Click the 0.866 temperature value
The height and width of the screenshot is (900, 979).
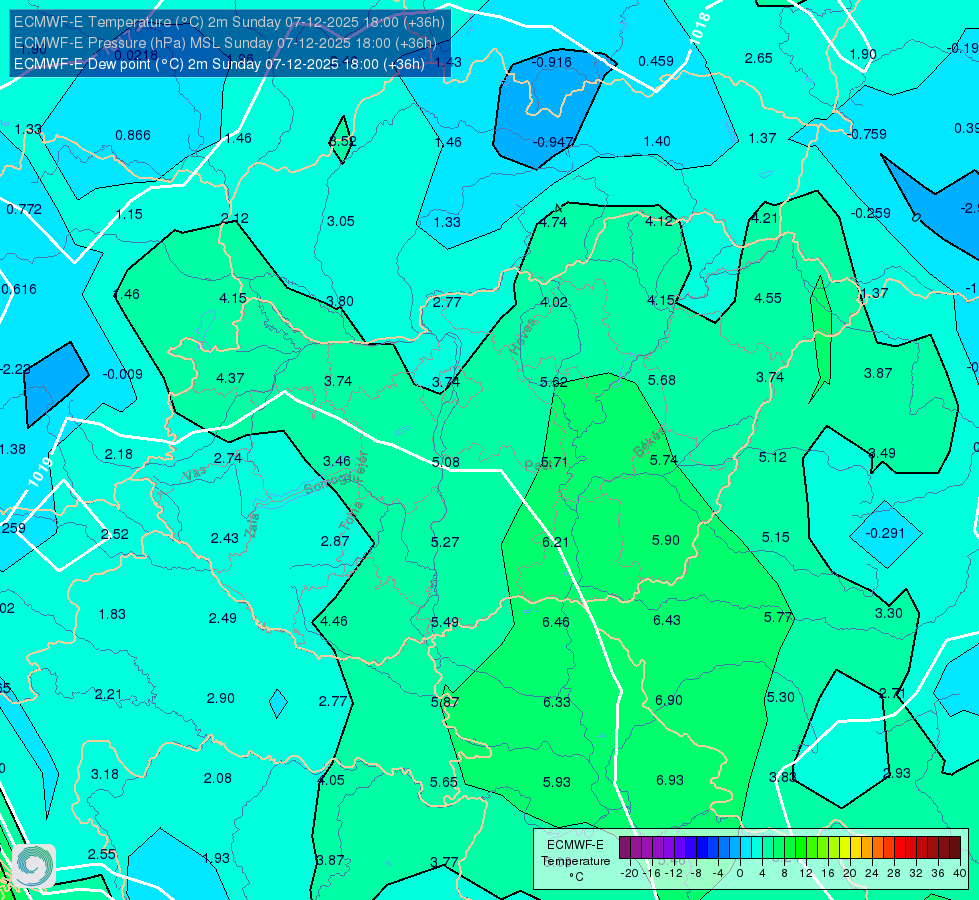[133, 136]
